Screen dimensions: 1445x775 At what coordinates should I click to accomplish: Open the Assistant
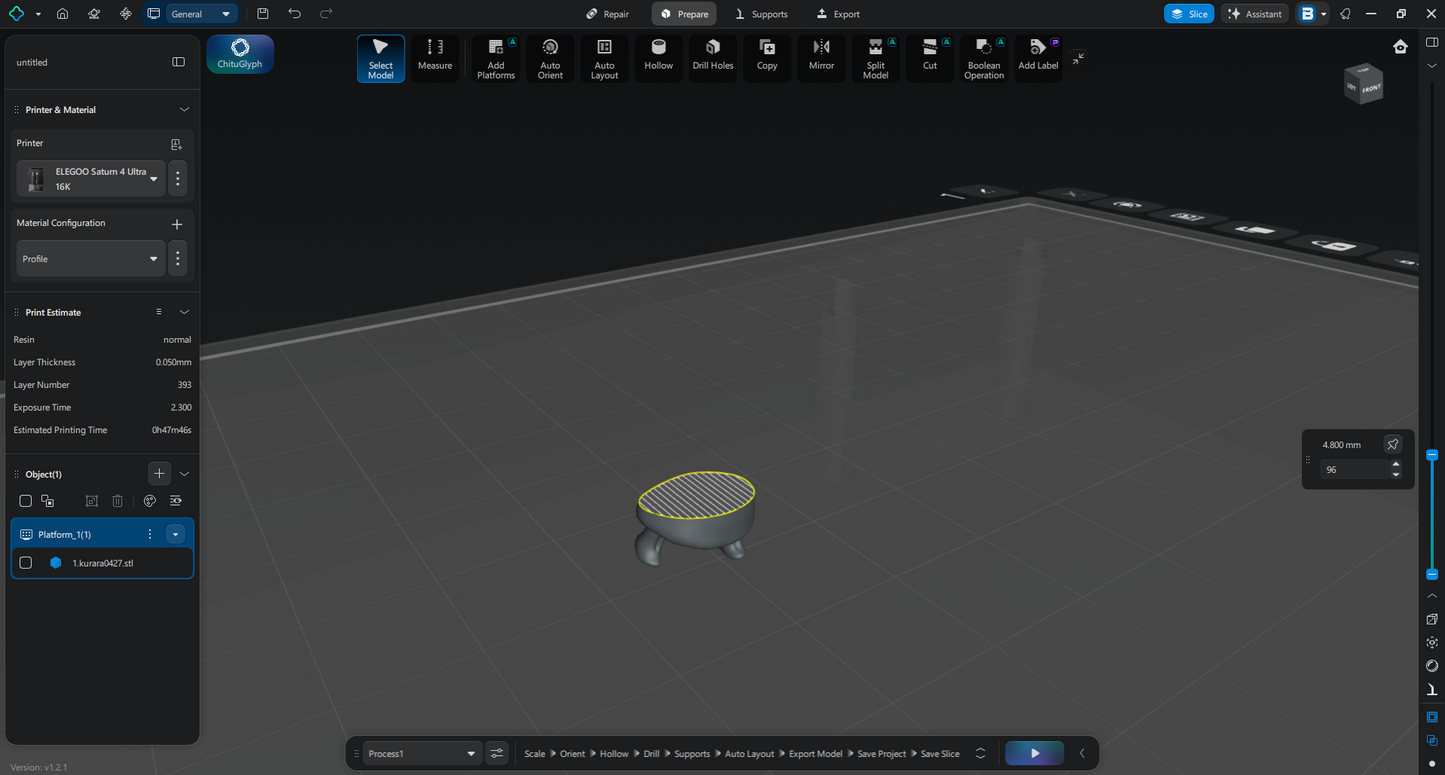1255,14
